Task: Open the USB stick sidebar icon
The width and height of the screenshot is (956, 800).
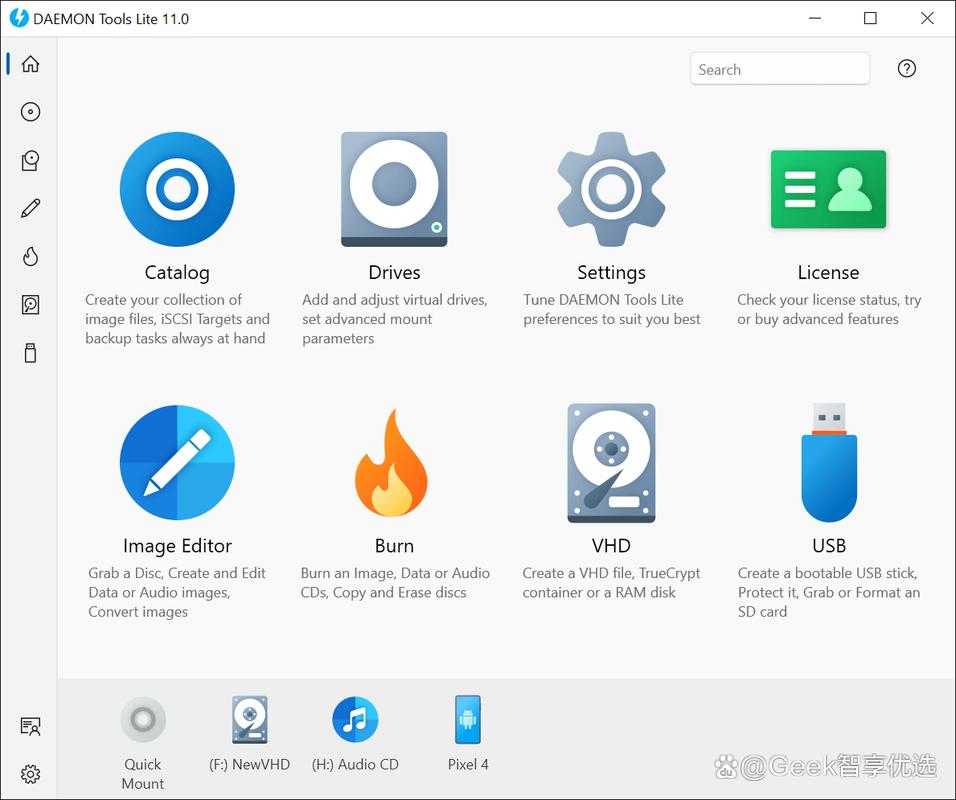Action: coord(30,352)
